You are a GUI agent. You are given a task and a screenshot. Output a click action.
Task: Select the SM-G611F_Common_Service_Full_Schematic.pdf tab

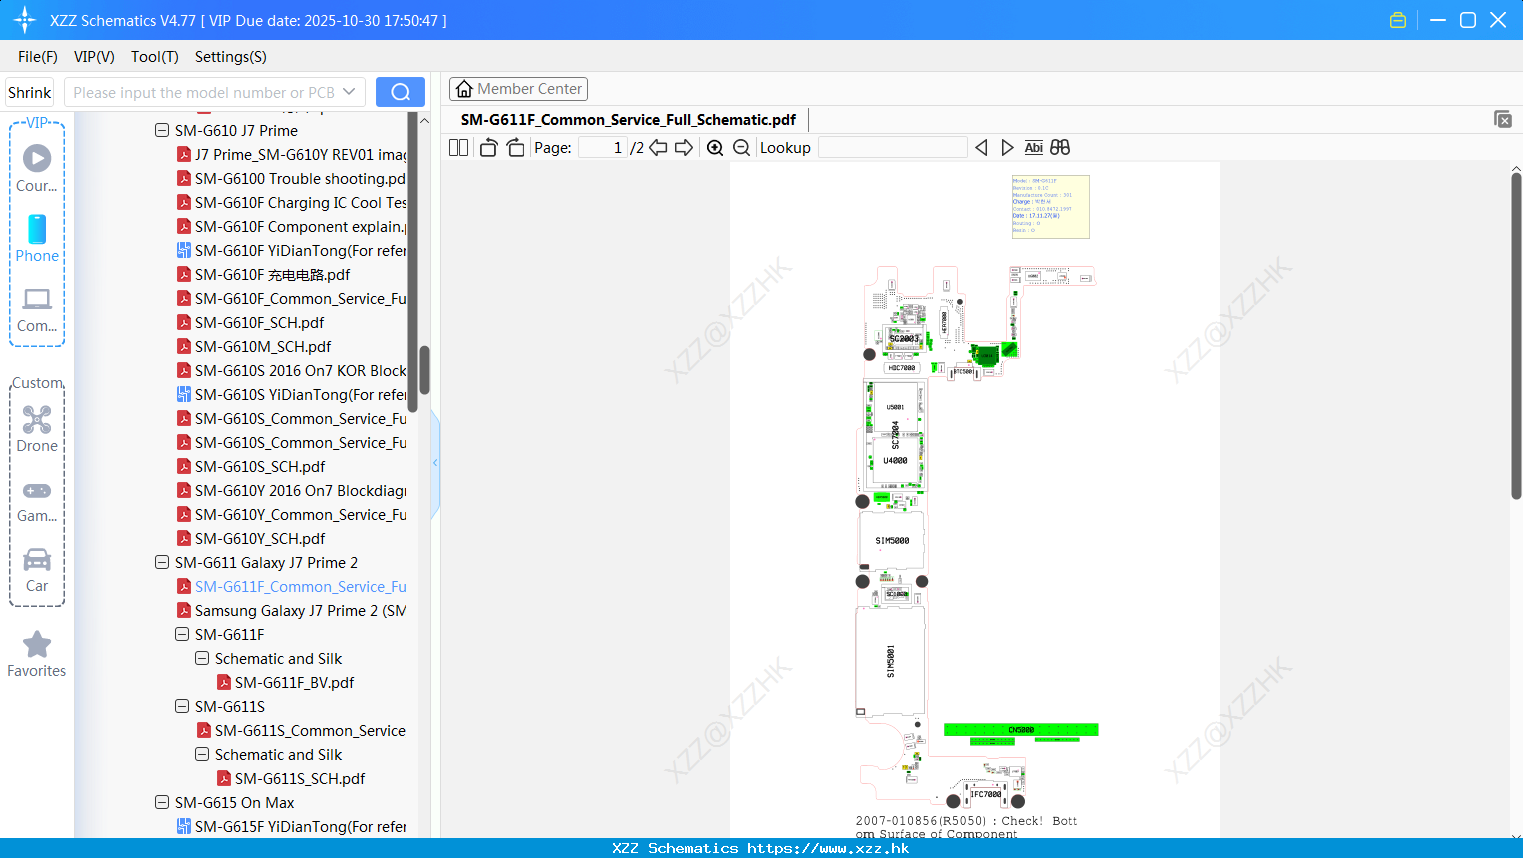click(x=628, y=119)
